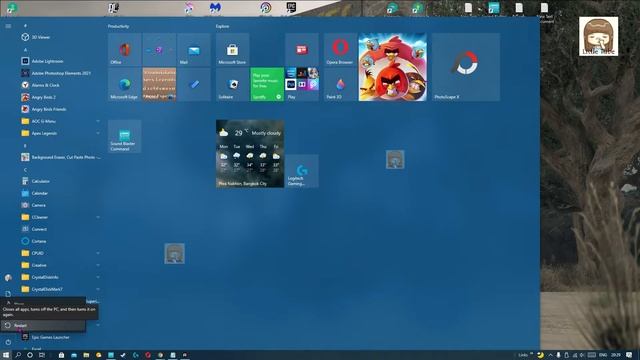Open the Office tile
This screenshot has height=360, width=640.
point(124,49)
